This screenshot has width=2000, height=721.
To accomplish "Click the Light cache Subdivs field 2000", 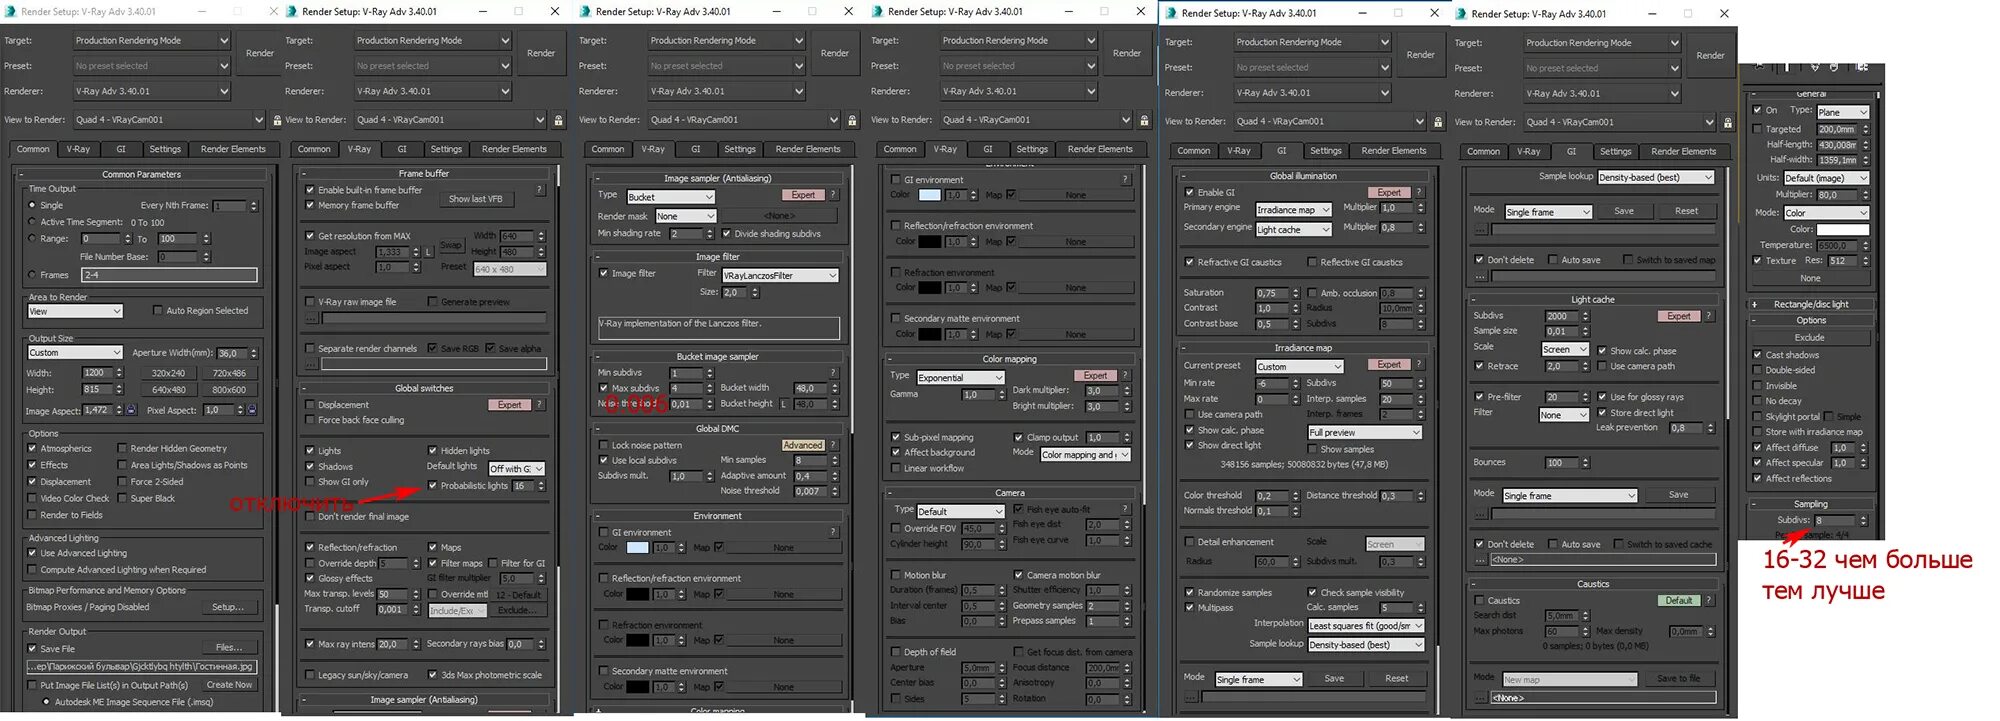I will pos(1561,316).
